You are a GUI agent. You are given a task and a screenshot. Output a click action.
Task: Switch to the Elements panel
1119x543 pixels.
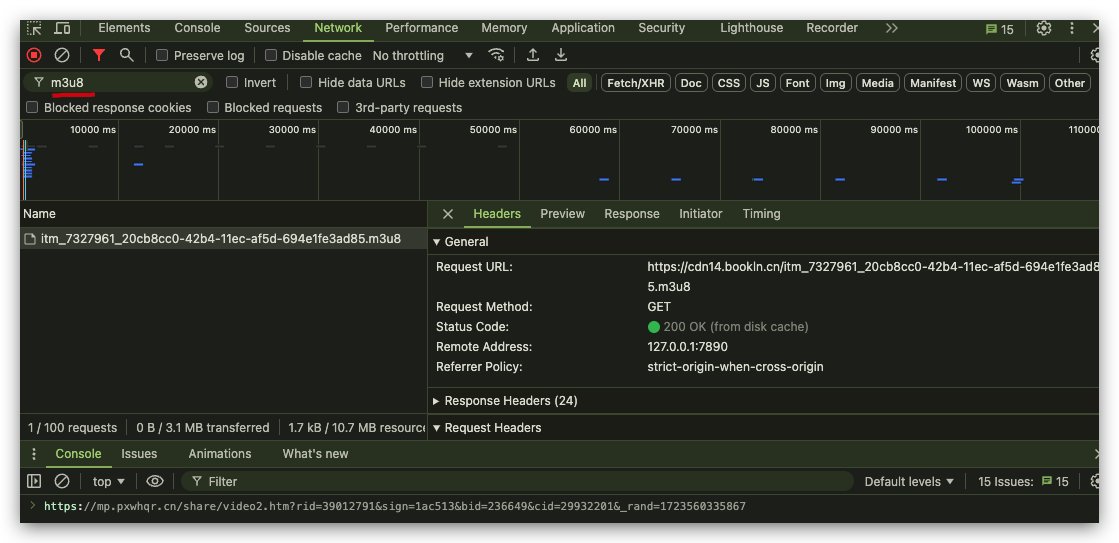(124, 28)
